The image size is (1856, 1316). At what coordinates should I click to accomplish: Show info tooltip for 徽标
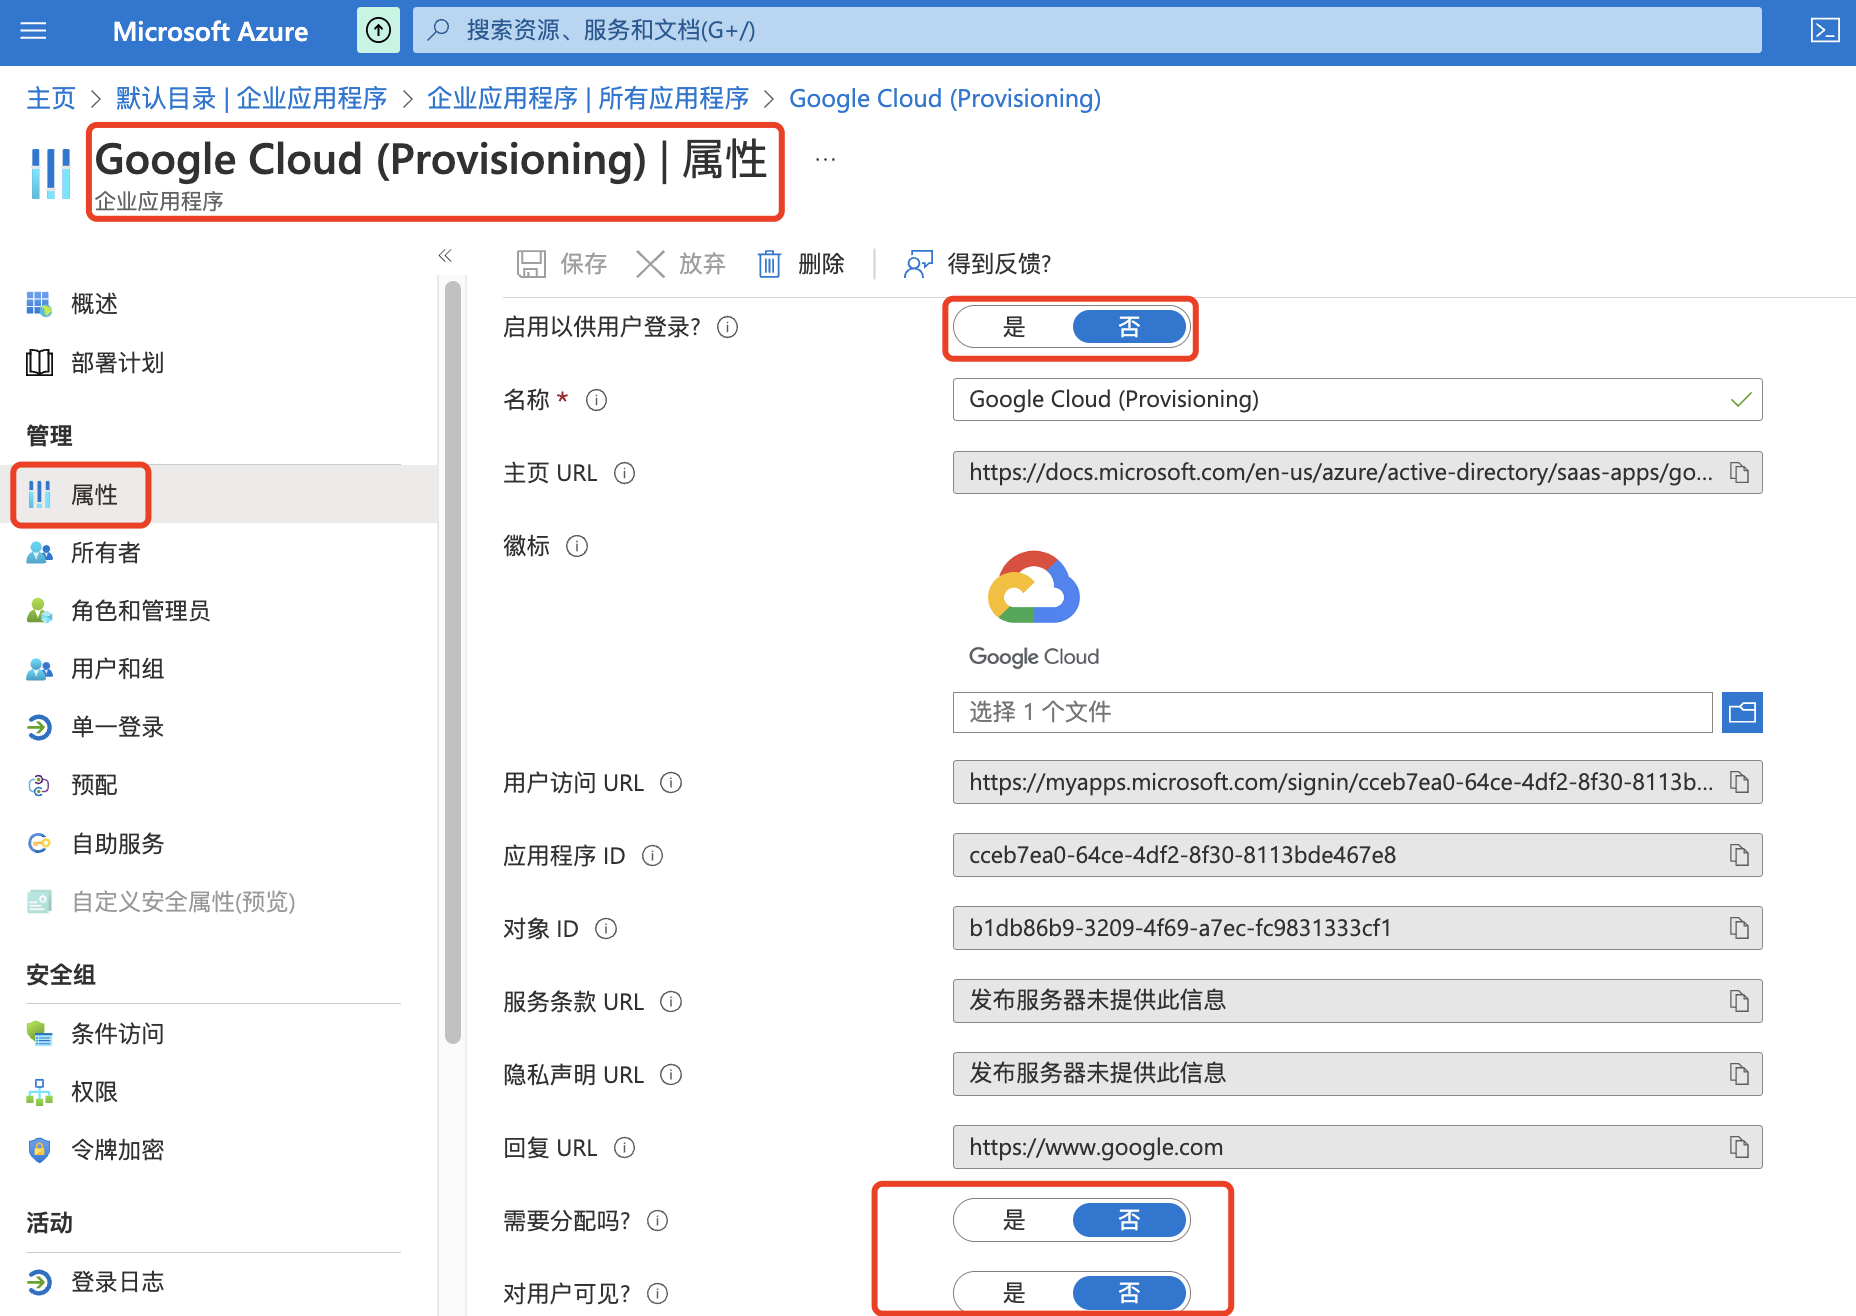tap(577, 546)
